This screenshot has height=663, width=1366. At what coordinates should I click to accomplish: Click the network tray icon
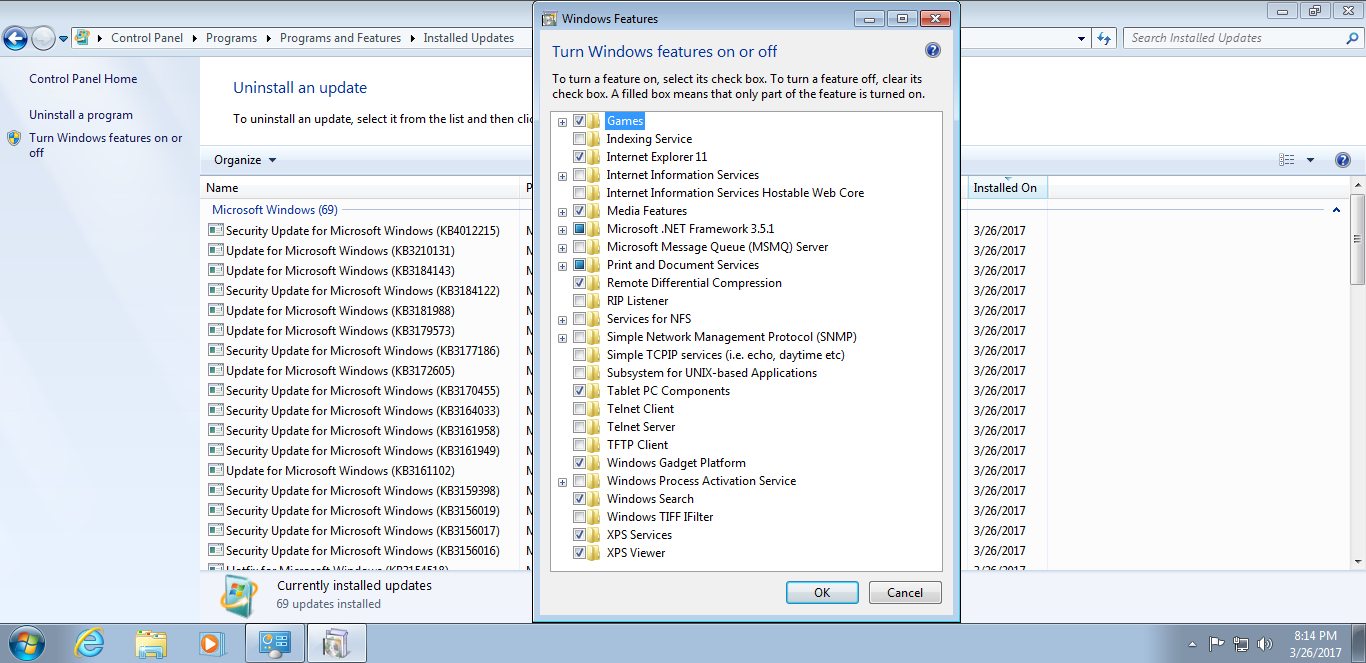pyautogui.click(x=1241, y=644)
